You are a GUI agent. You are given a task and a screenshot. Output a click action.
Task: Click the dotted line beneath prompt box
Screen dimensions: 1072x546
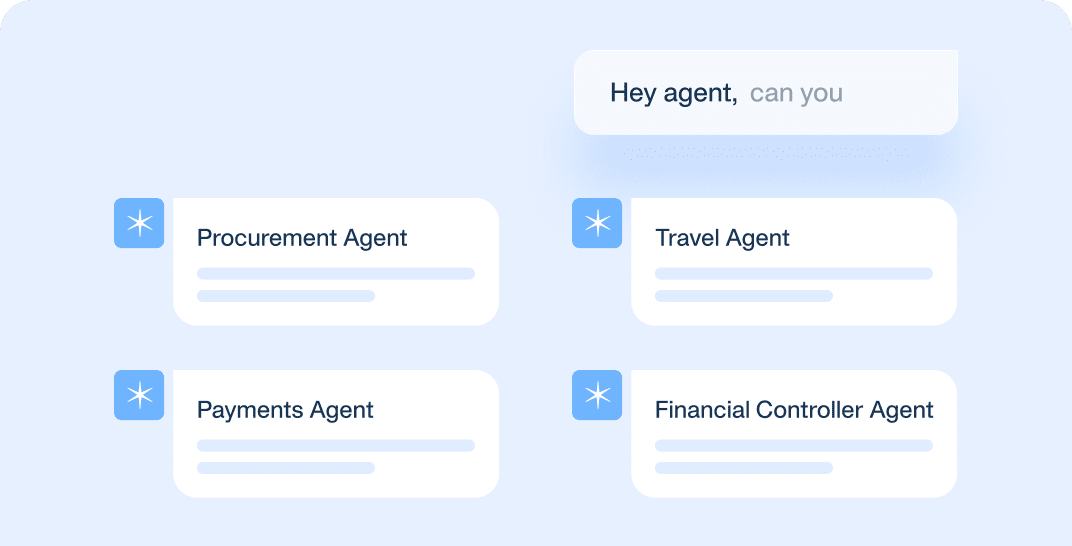tap(766, 153)
